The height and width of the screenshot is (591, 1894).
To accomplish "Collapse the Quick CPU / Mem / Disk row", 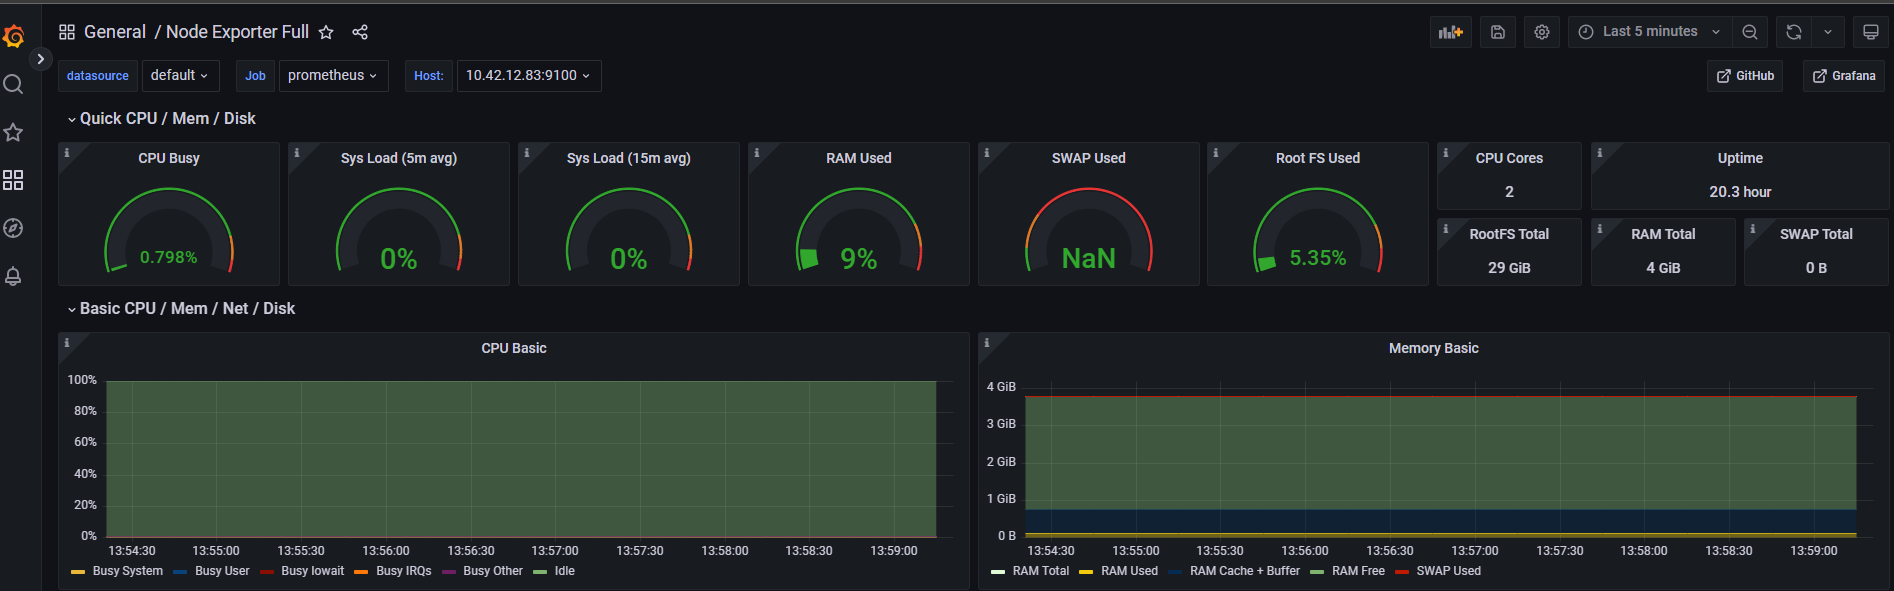I will tap(161, 118).
